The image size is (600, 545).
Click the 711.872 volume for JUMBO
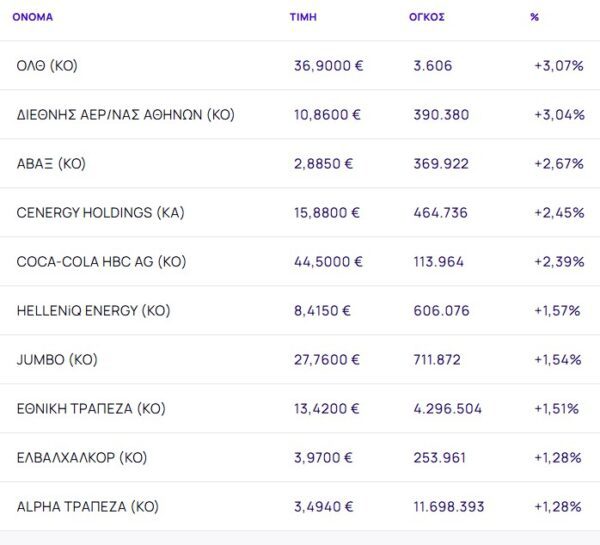(440, 360)
